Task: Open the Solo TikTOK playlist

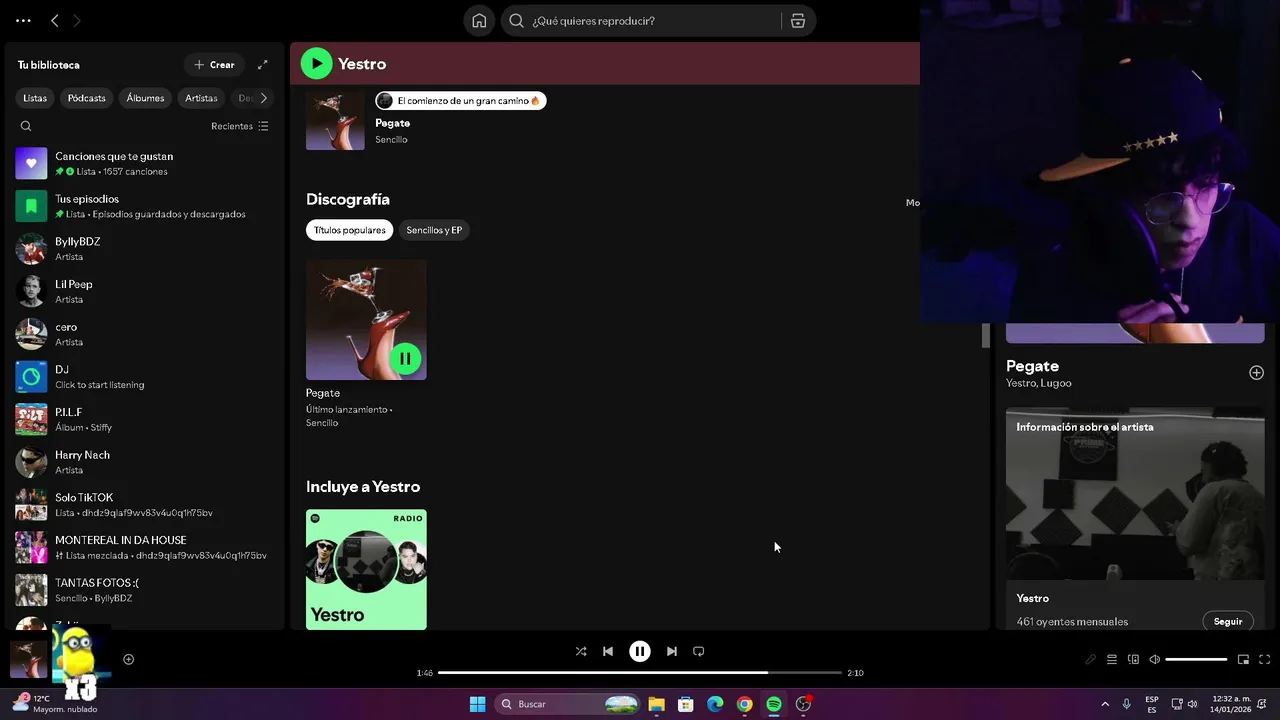Action: (x=145, y=505)
